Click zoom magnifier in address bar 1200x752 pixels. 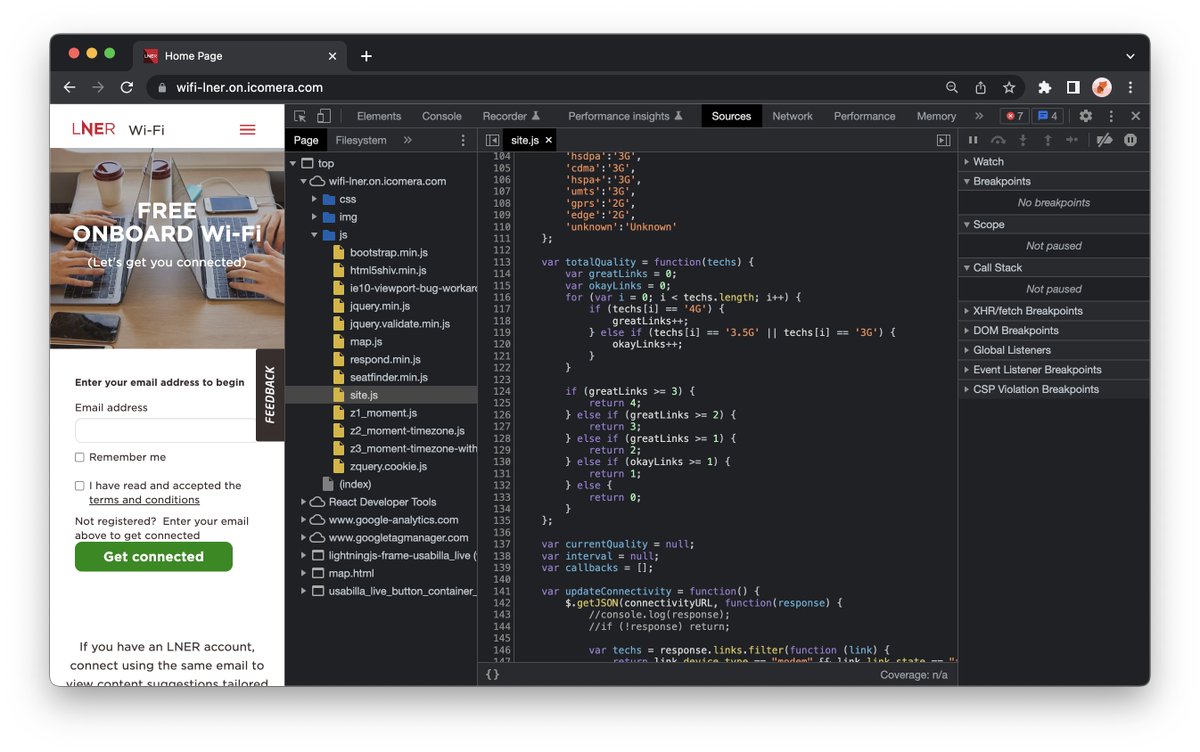(x=952, y=88)
